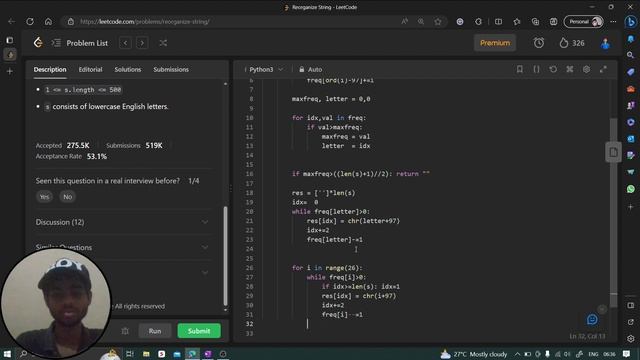The width and height of the screenshot is (640, 360).
Task: Show hidden system tray icons chevron
Action: pyautogui.click(x=517, y=354)
